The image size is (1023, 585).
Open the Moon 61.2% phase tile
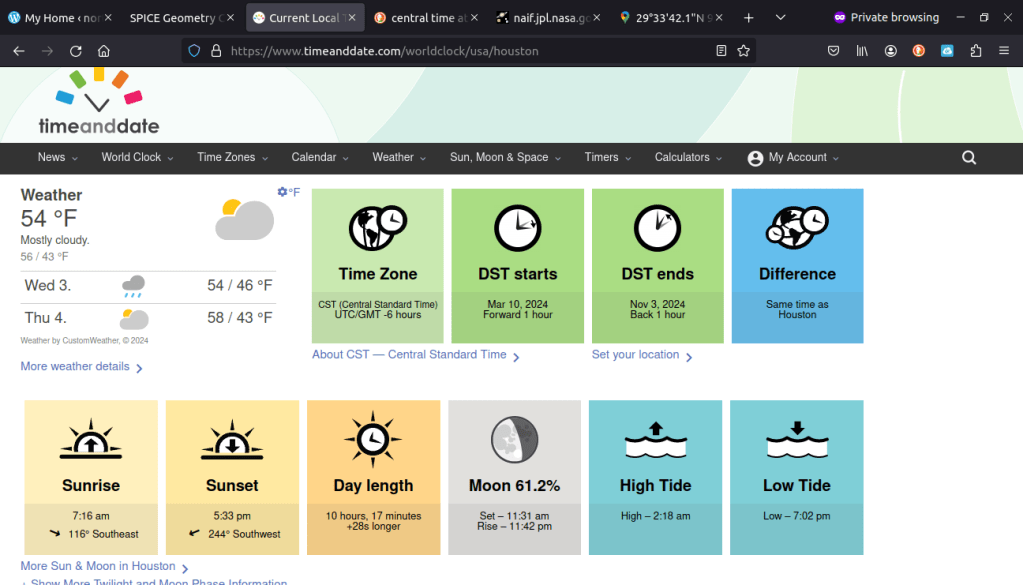[514, 476]
